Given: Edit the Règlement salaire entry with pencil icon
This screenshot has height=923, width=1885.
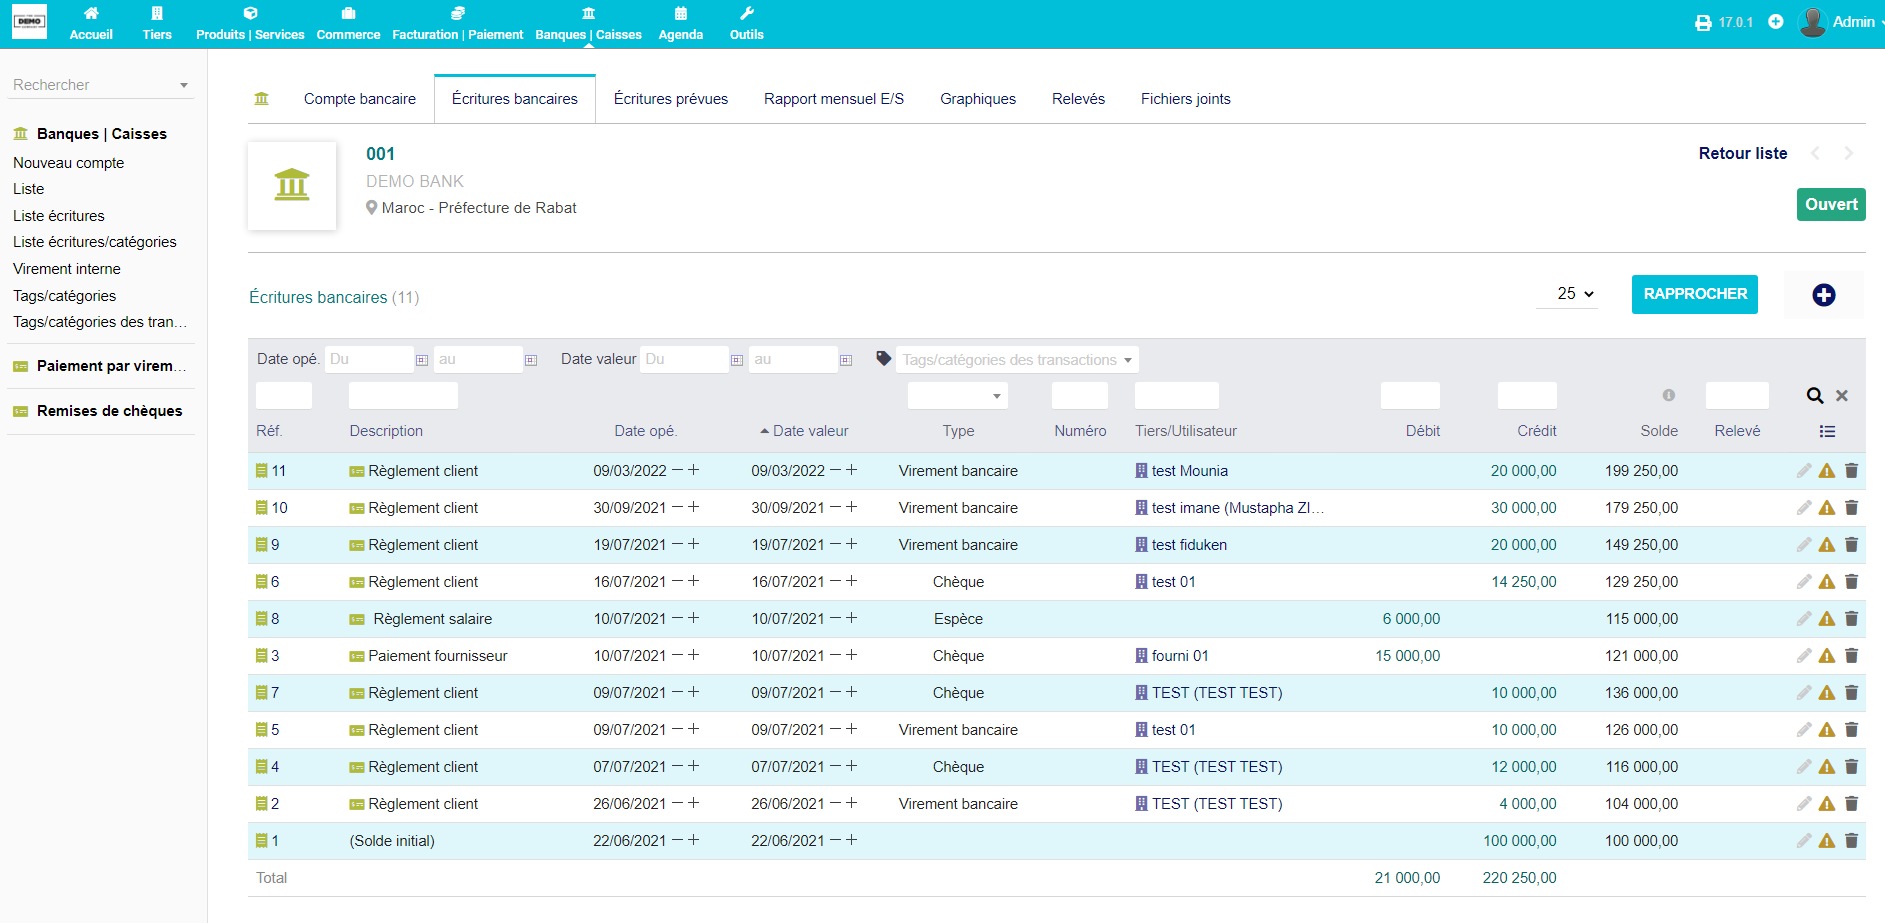Looking at the screenshot, I should click(x=1803, y=619).
